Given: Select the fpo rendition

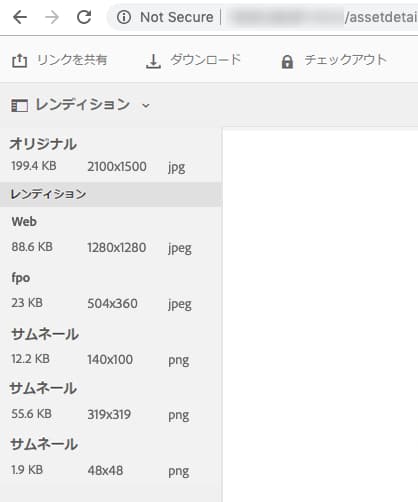Looking at the screenshot, I should pos(21,278).
